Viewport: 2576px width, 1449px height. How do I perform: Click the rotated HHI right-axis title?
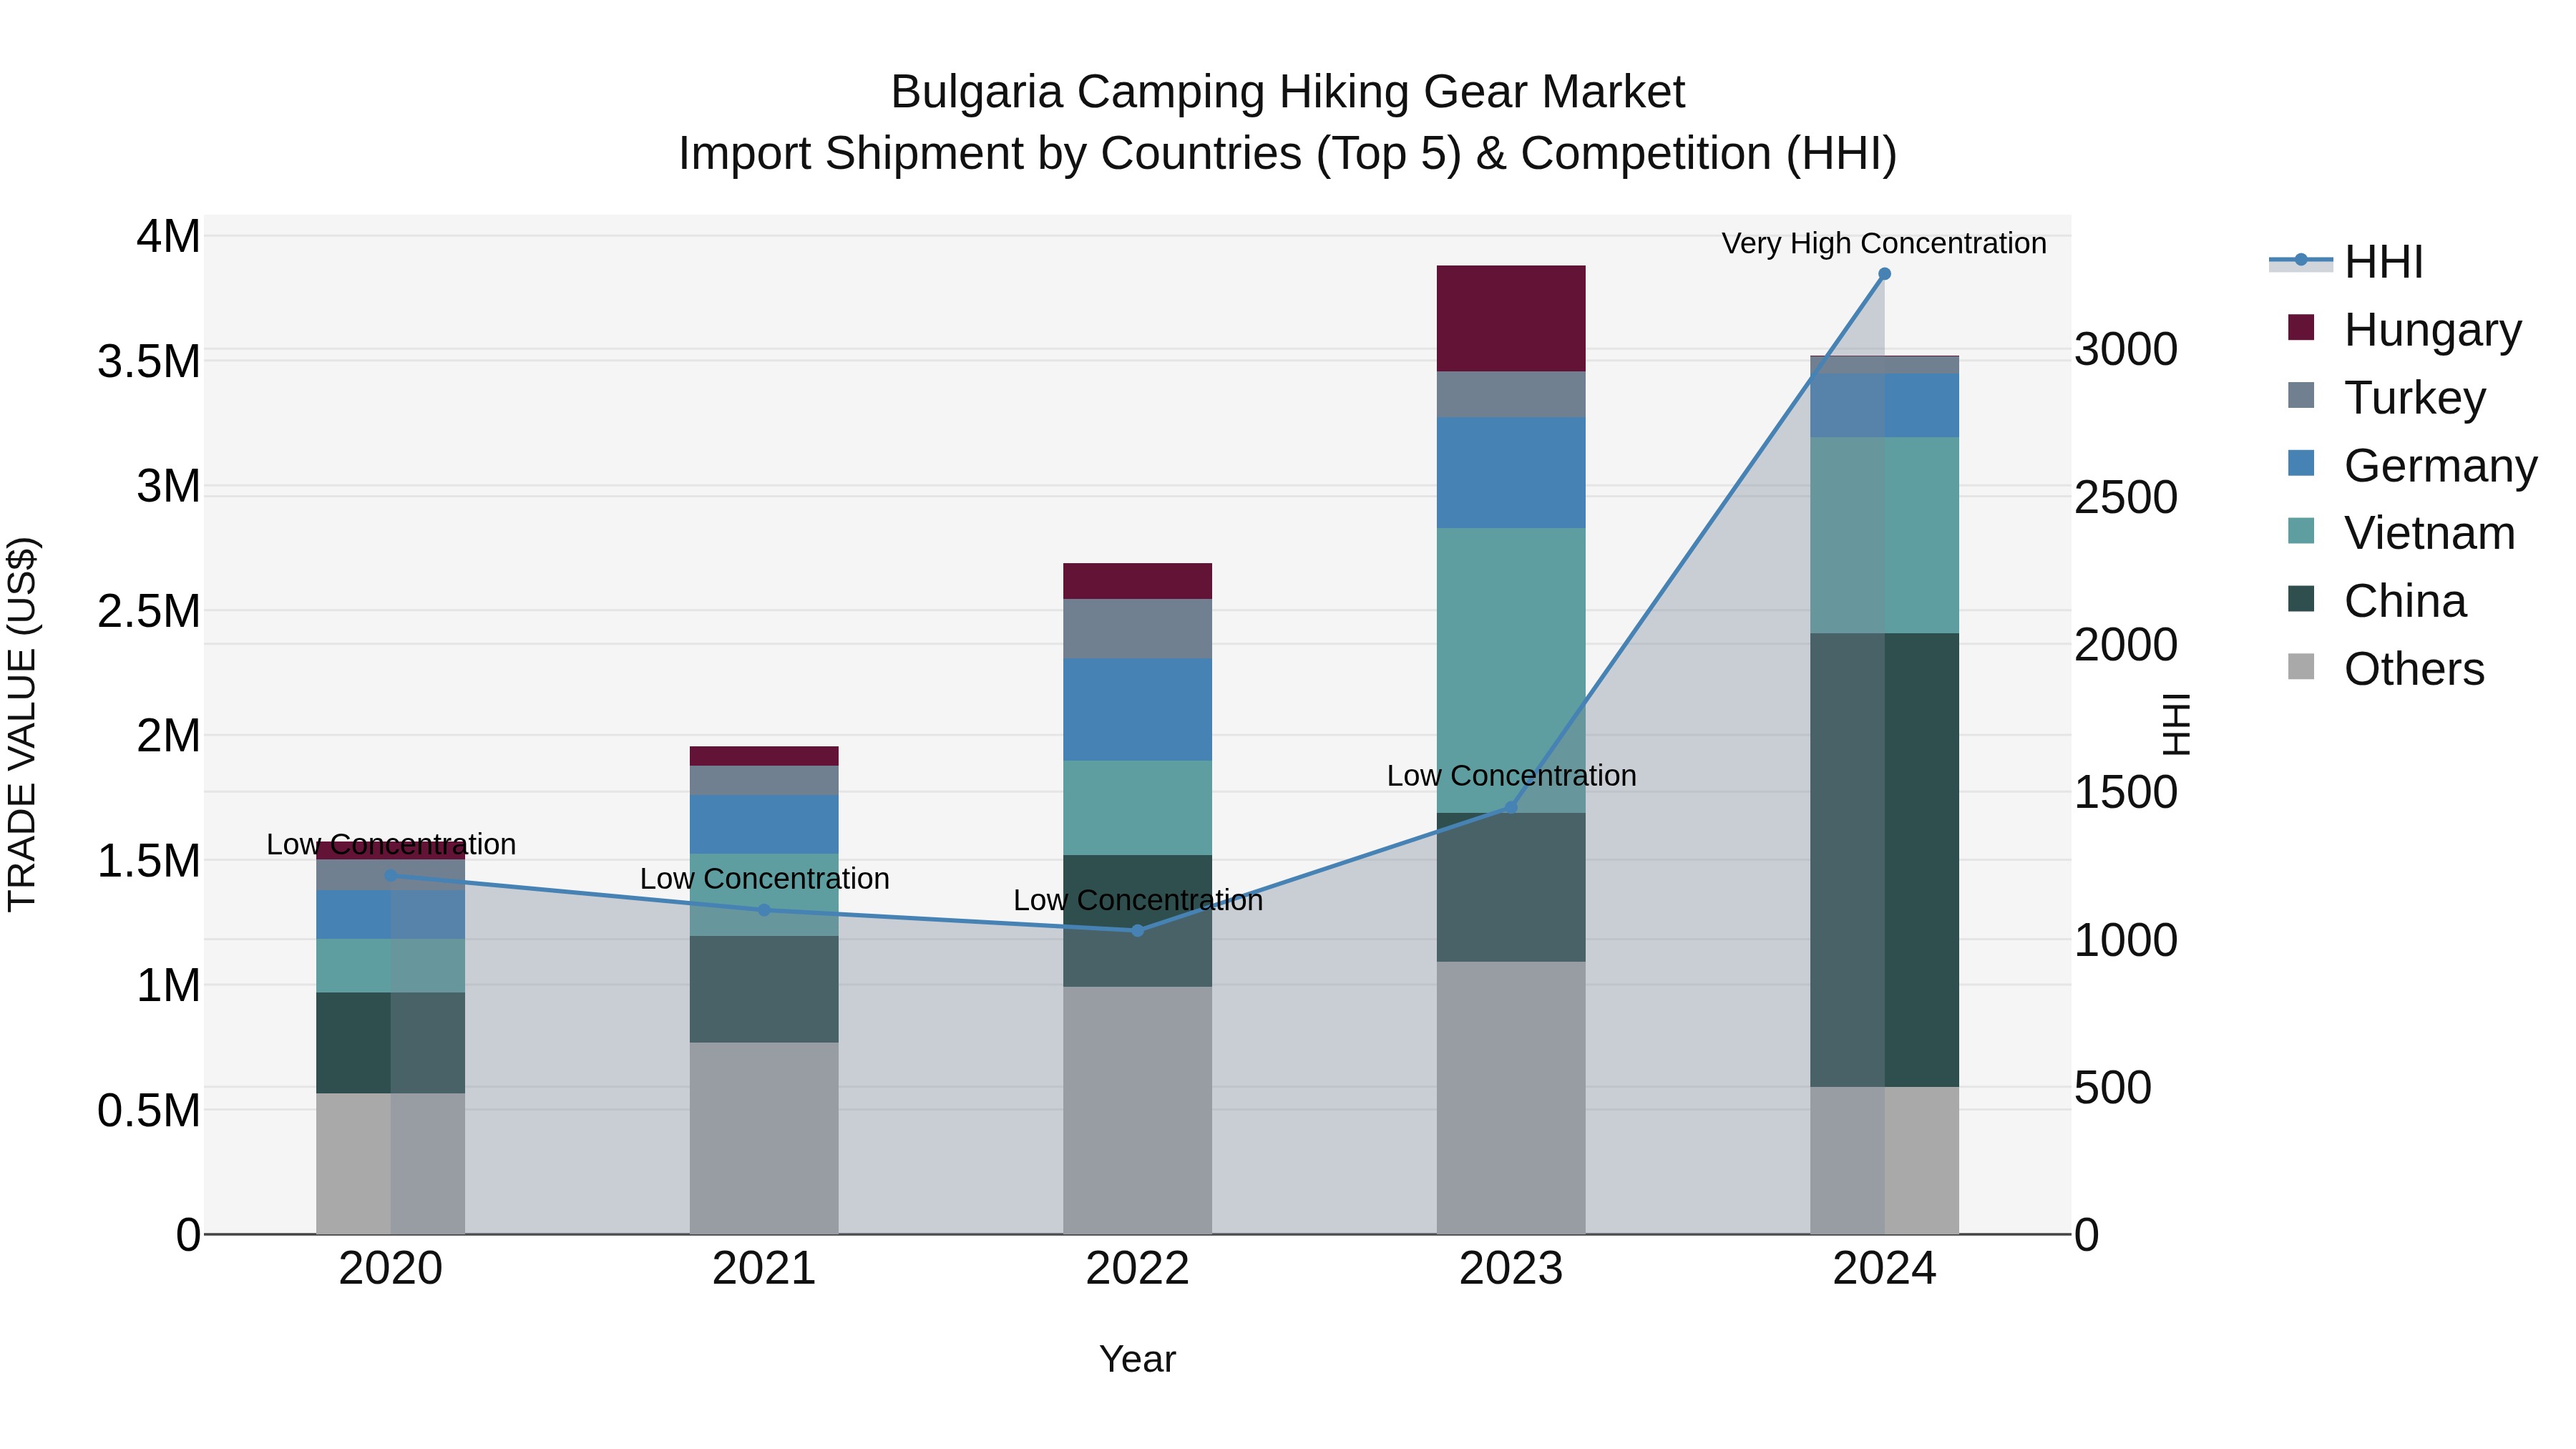2176,724
